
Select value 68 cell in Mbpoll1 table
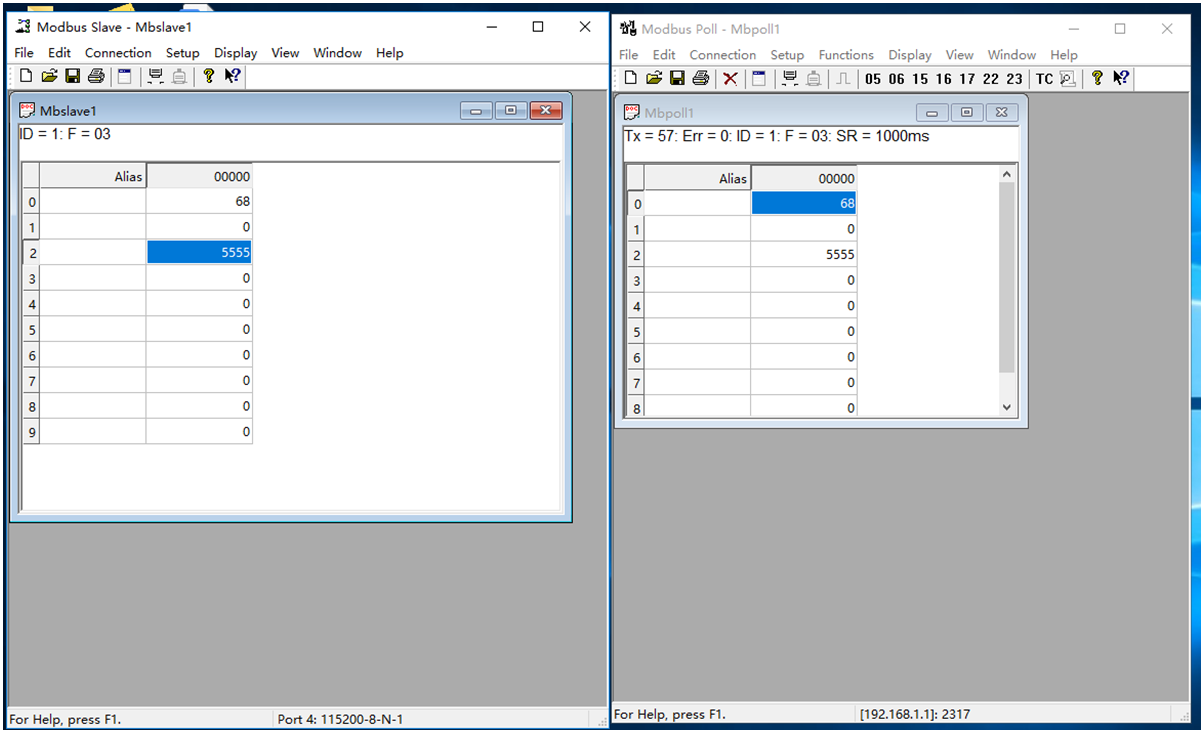click(804, 203)
